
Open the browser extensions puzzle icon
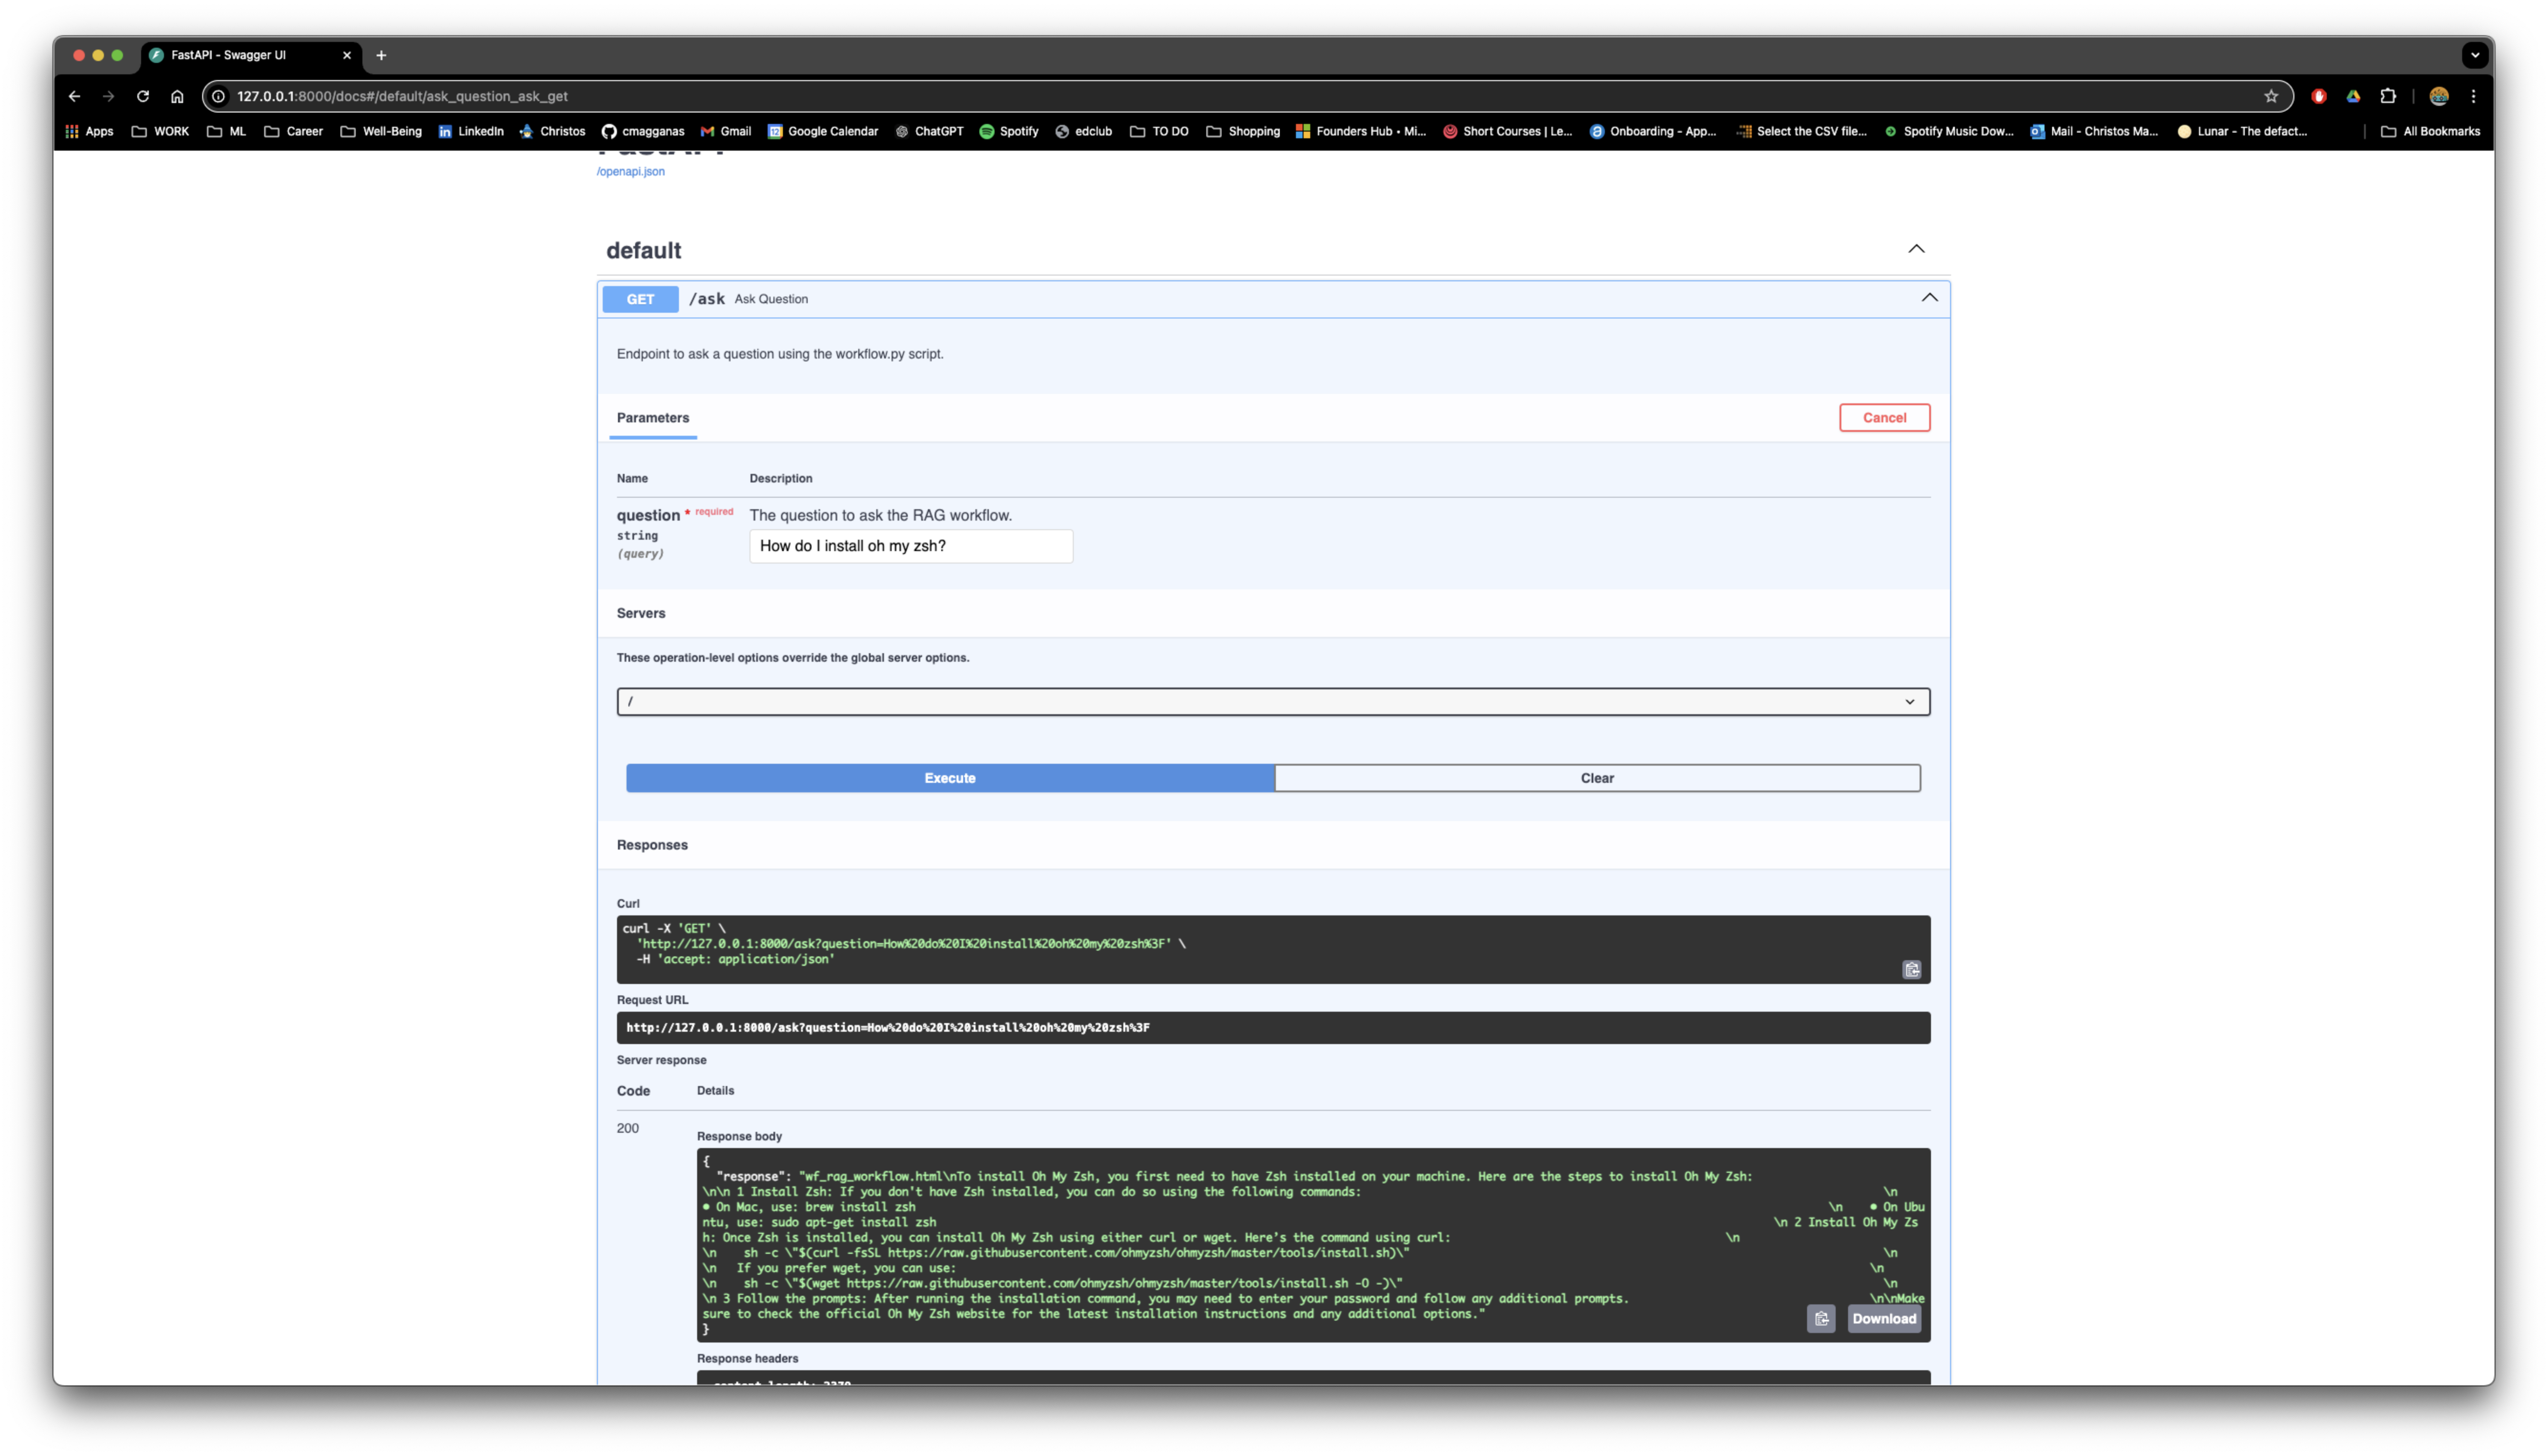point(2387,96)
